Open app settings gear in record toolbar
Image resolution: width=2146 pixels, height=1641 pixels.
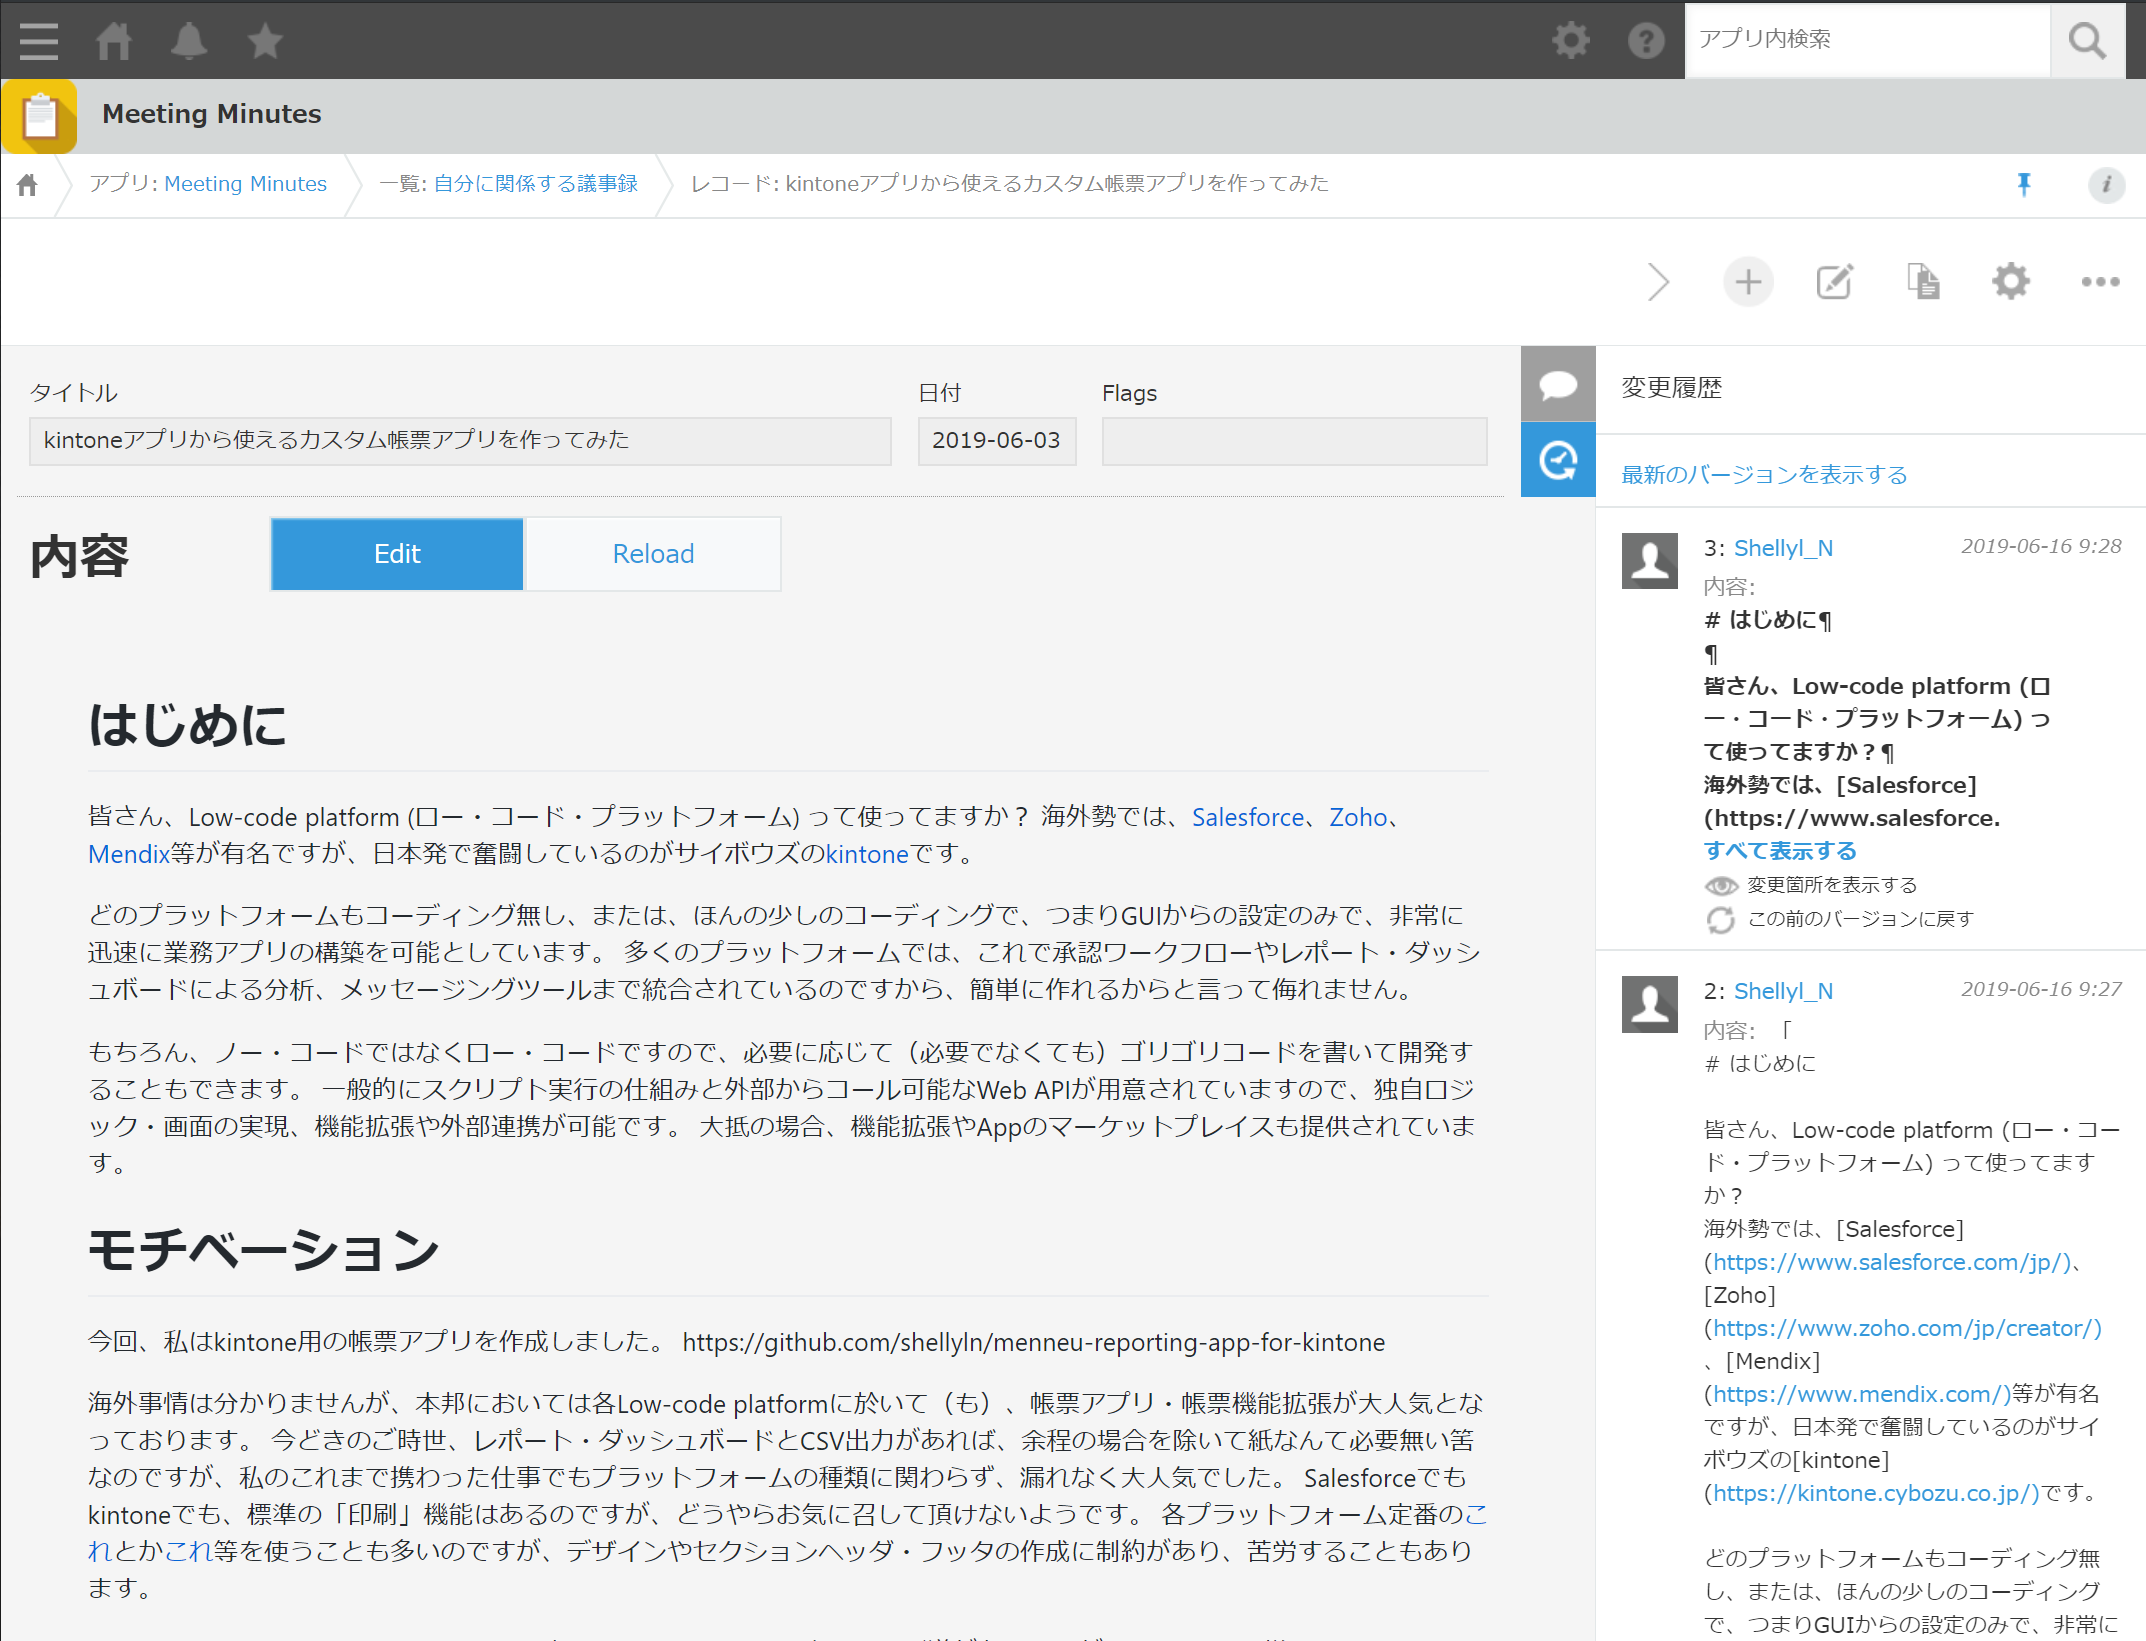pos(2010,282)
